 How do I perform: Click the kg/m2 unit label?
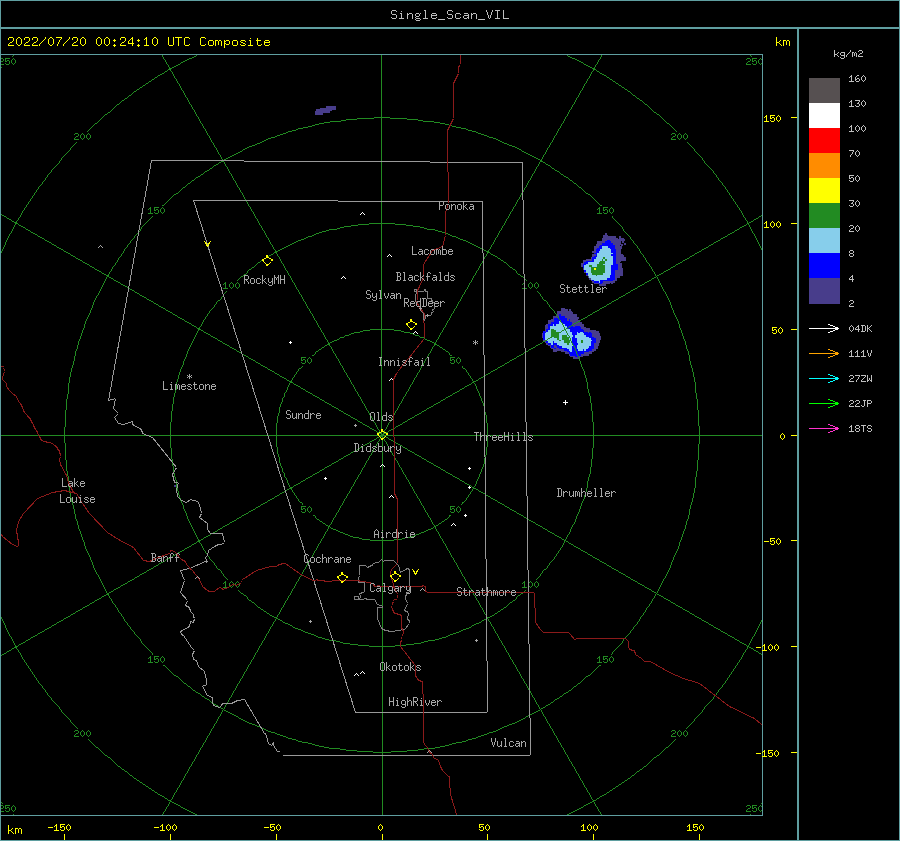pos(848,54)
